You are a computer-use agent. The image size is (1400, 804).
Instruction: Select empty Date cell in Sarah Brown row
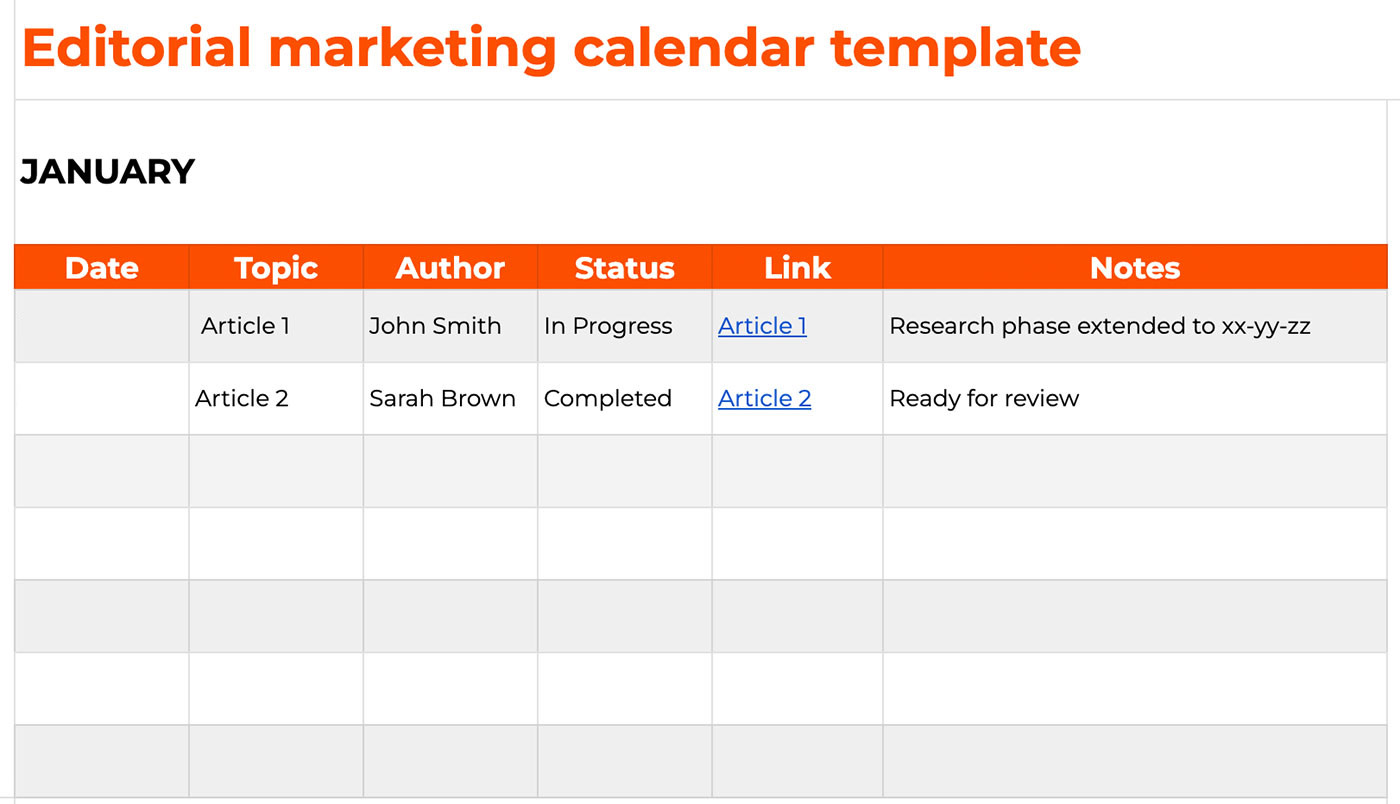(101, 398)
